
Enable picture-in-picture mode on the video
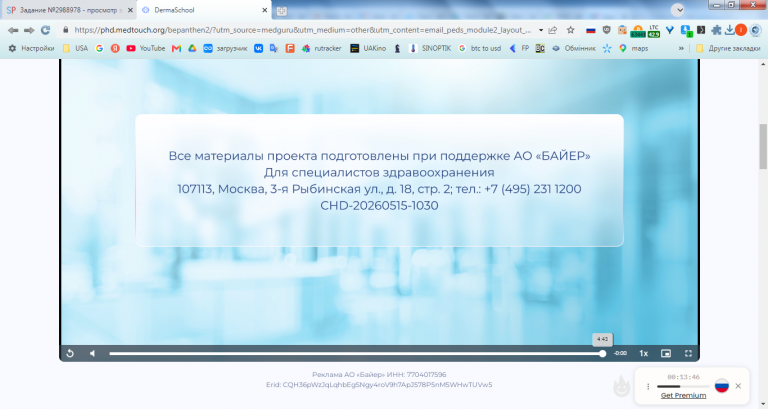[666, 353]
